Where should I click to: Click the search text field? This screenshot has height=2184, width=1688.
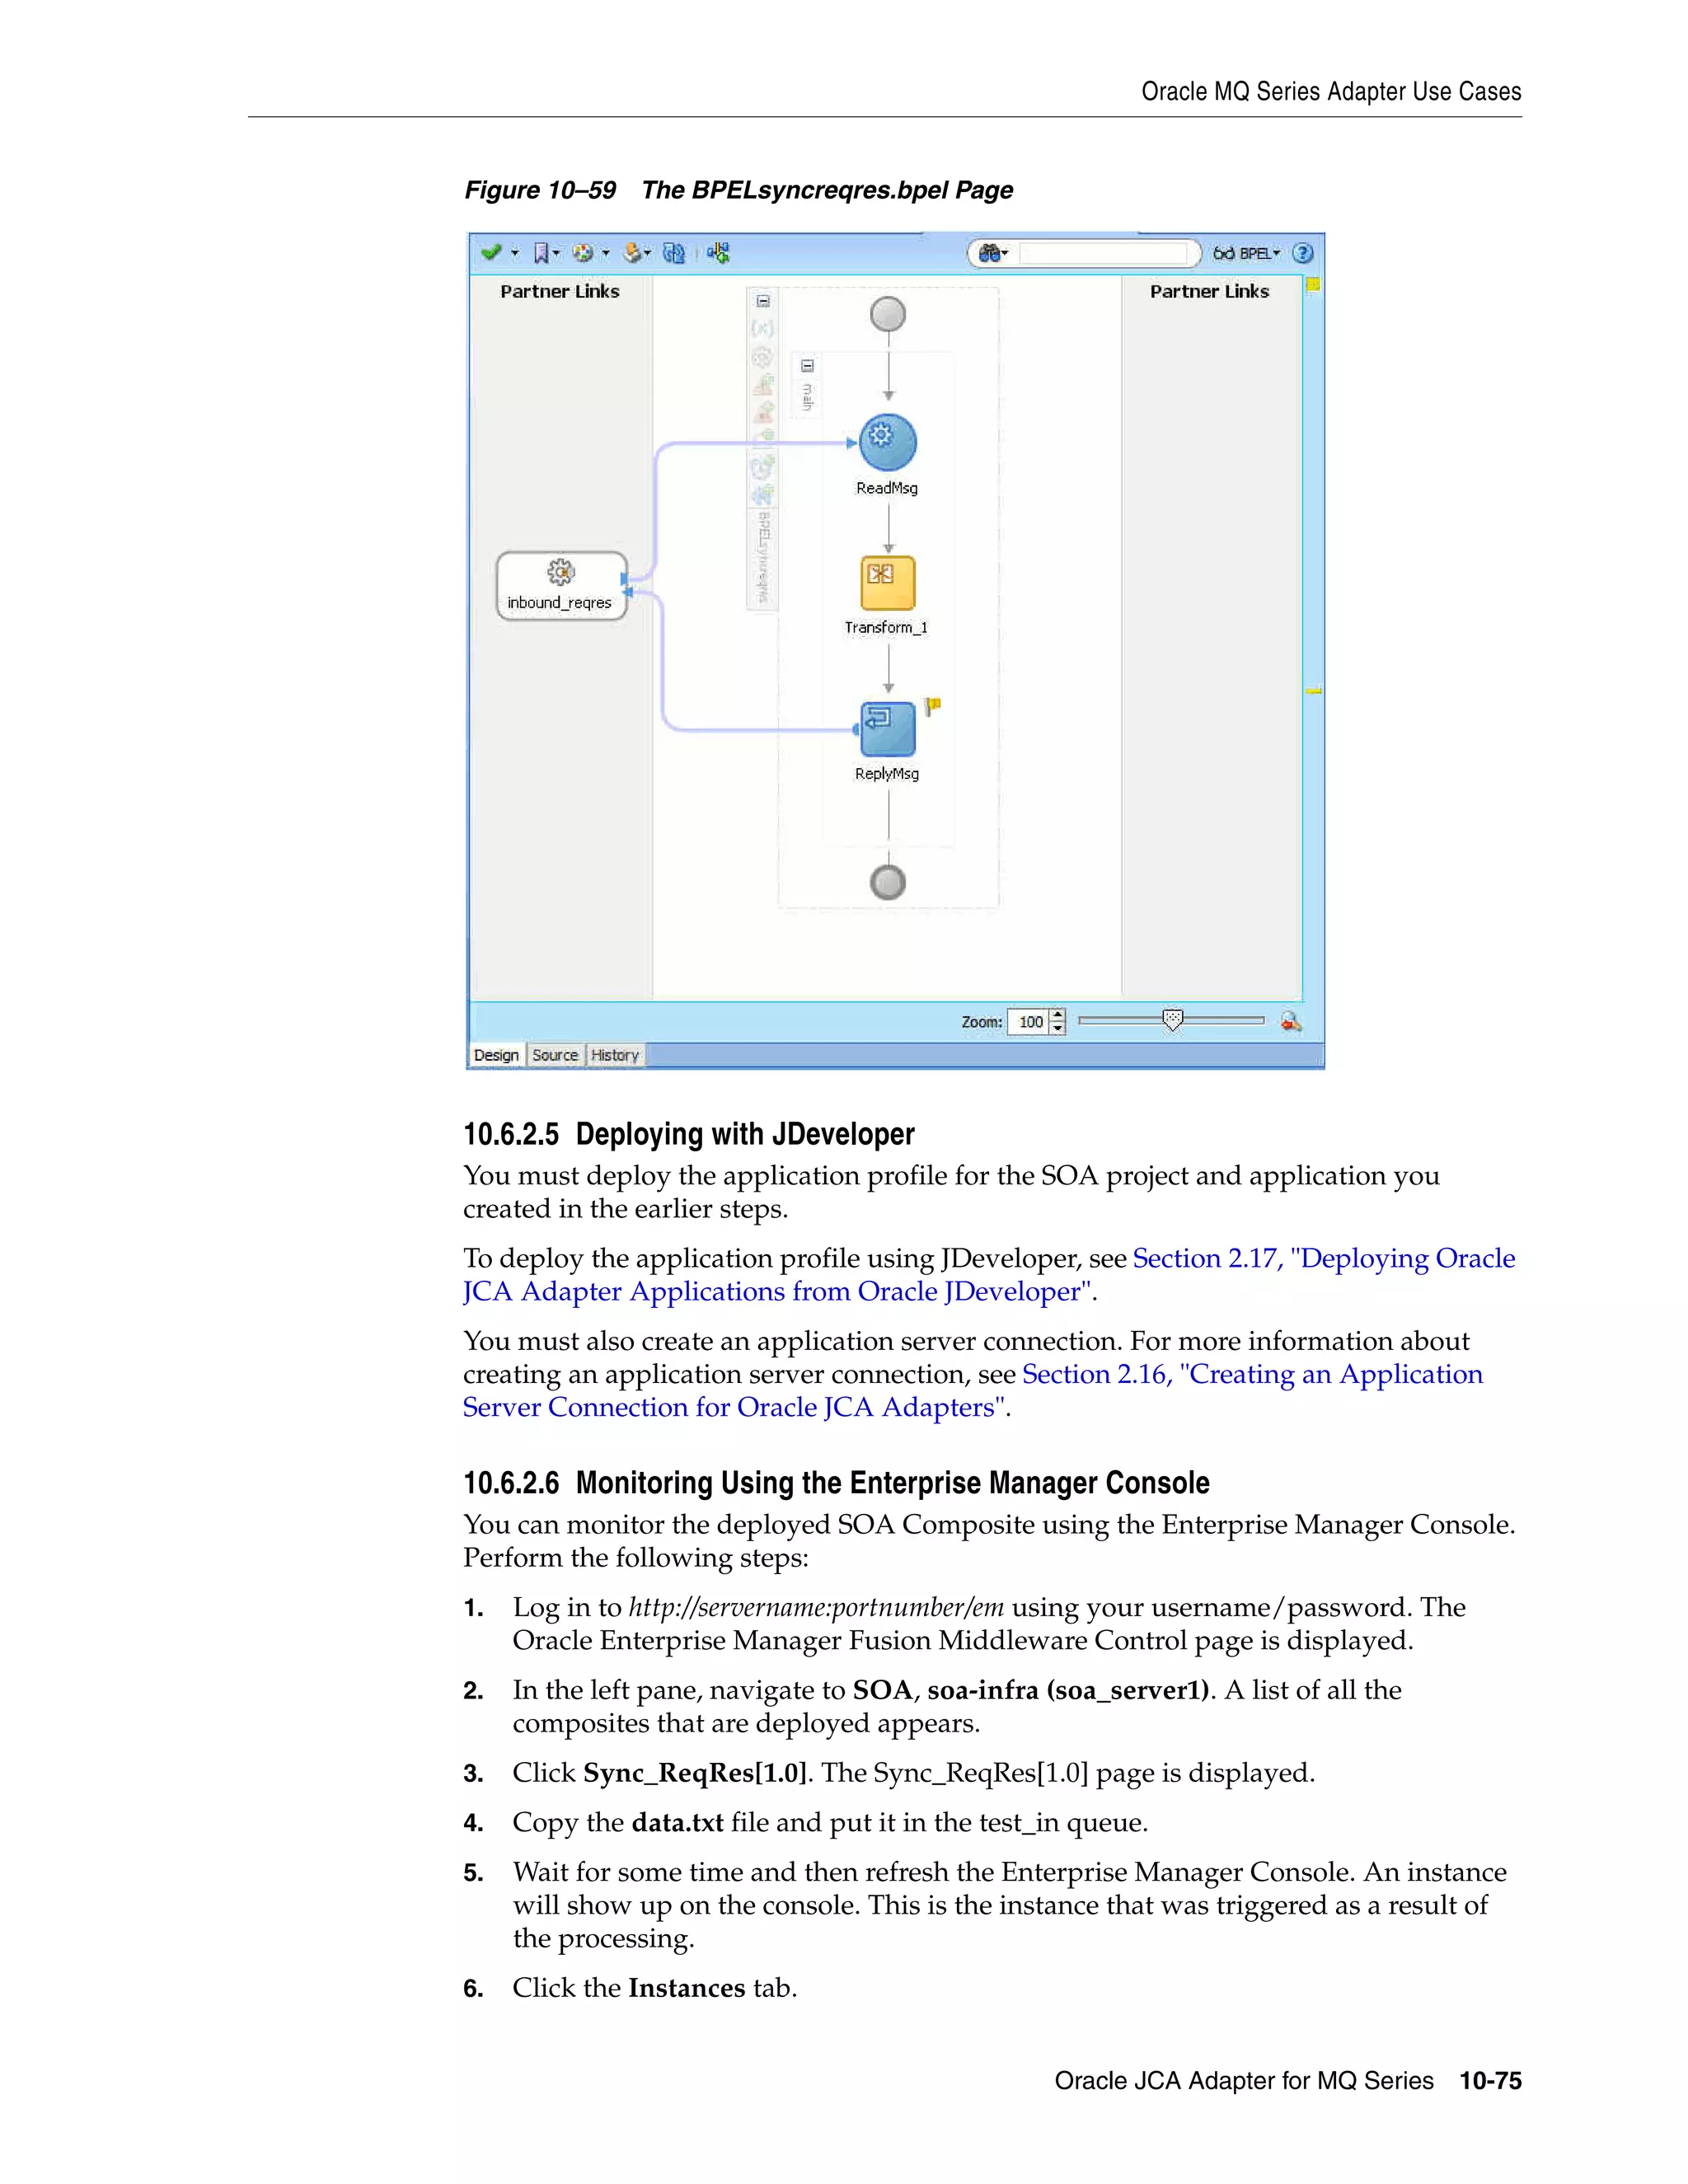click(1105, 253)
